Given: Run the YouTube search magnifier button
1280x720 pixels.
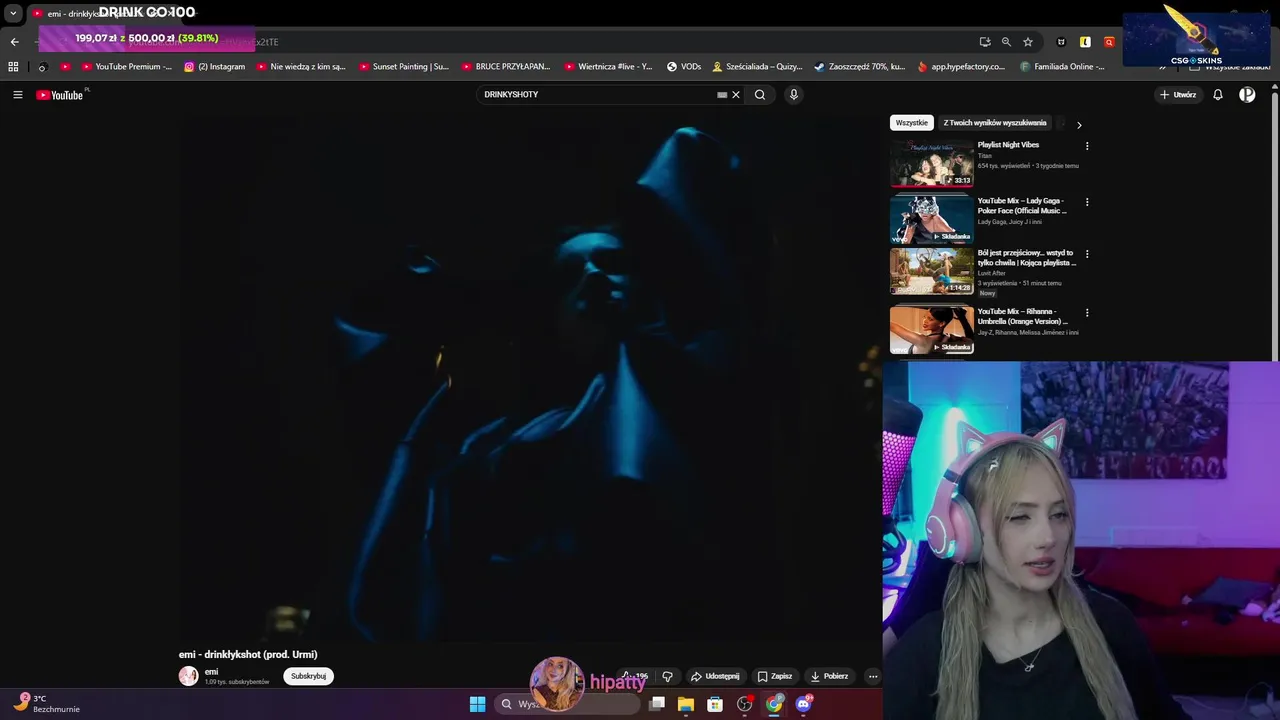Looking at the screenshot, I should click(760, 95).
